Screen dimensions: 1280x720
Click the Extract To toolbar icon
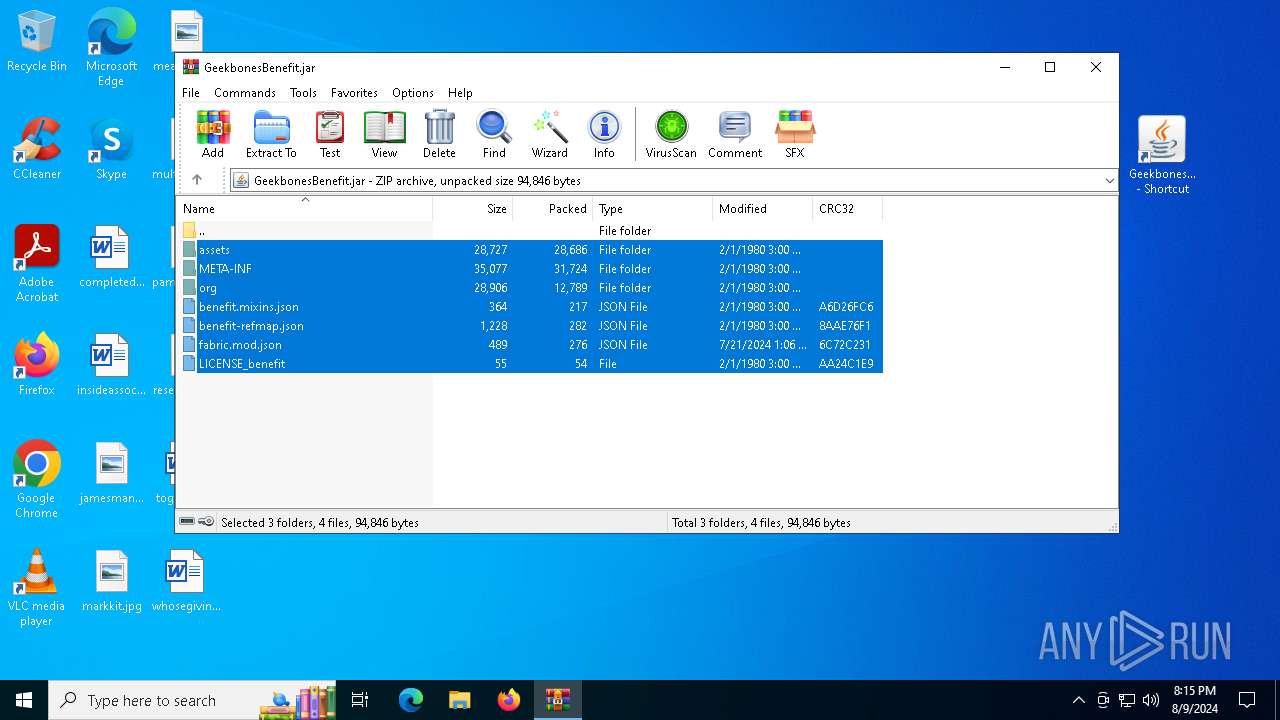[271, 134]
